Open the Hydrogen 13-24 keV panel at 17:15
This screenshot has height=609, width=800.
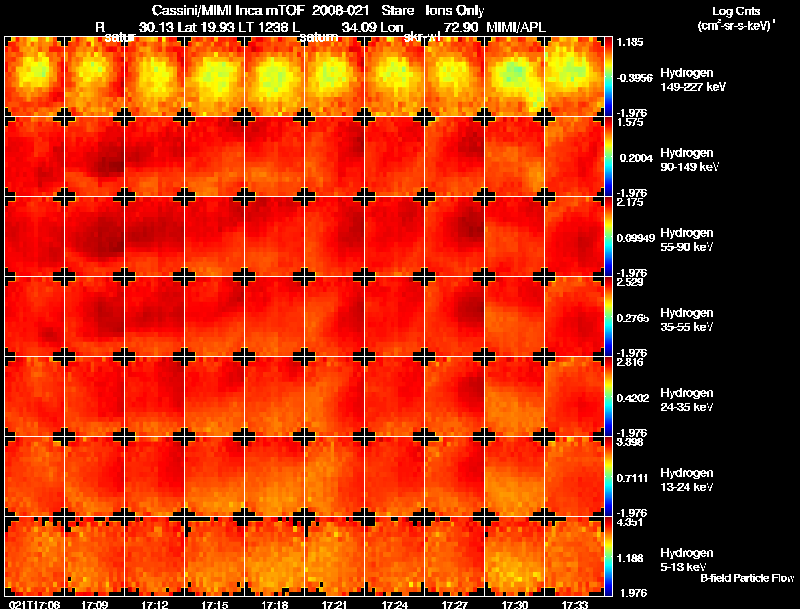click(x=214, y=477)
